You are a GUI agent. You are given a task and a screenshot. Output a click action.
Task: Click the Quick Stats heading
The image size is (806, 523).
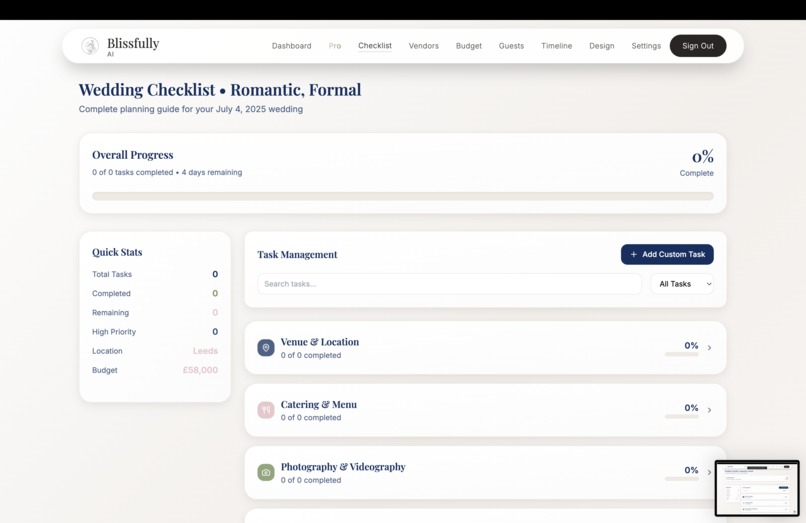(x=117, y=253)
